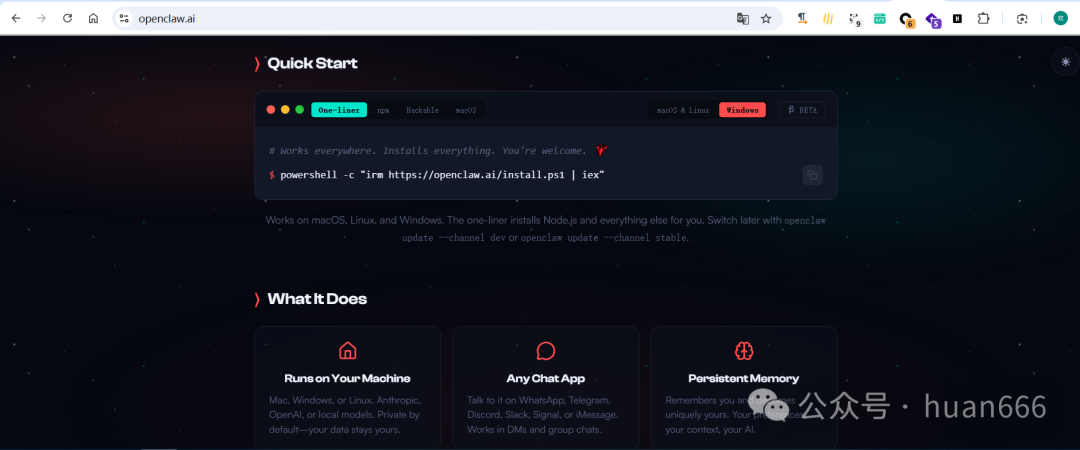
Task: Click the chat bubble icon
Action: click(546, 351)
